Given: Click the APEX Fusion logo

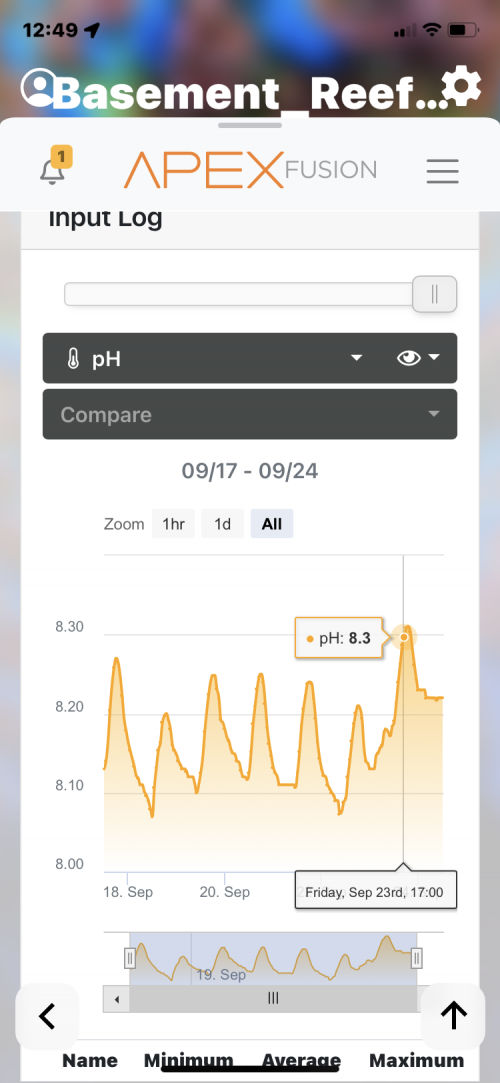Looking at the screenshot, I should point(250,169).
